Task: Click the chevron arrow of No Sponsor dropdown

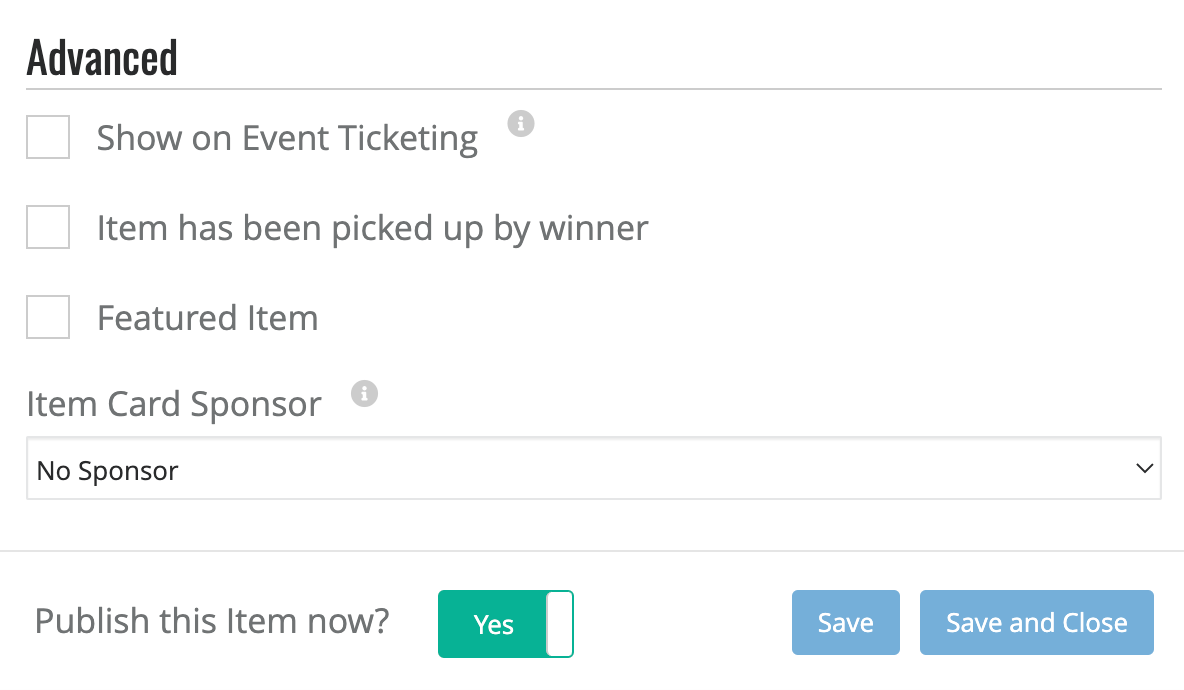Action: [x=1144, y=468]
